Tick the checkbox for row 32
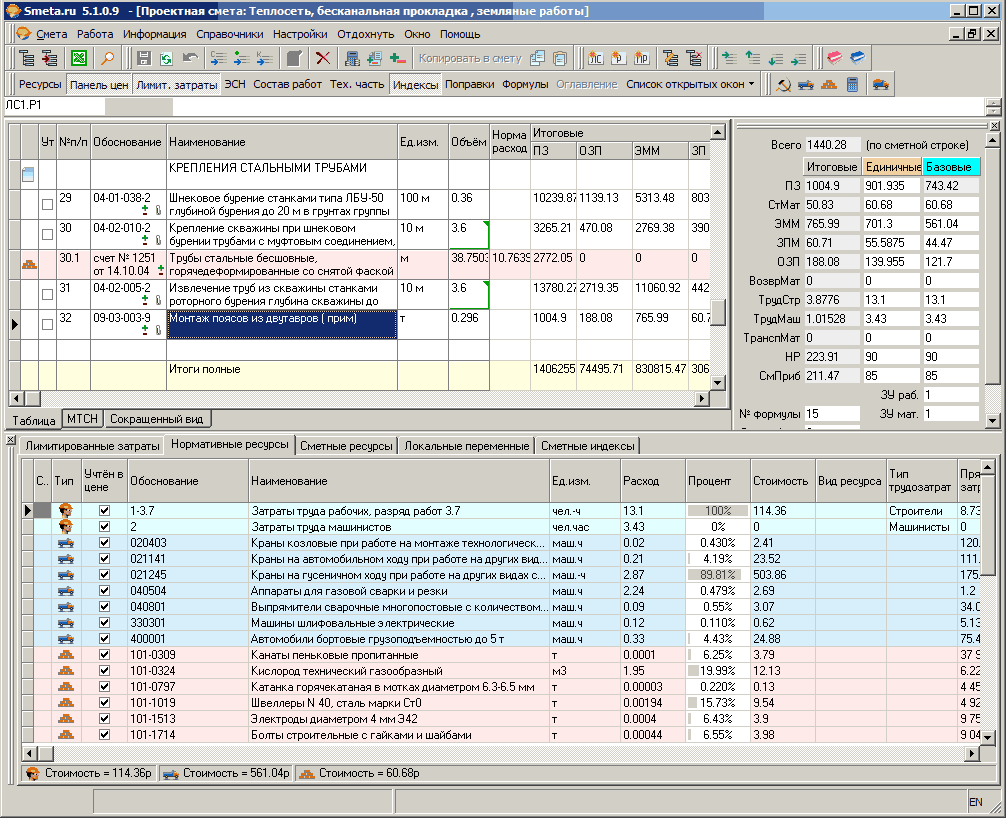Screen dimensions: 1006x818 pyautogui.click(x=47, y=325)
